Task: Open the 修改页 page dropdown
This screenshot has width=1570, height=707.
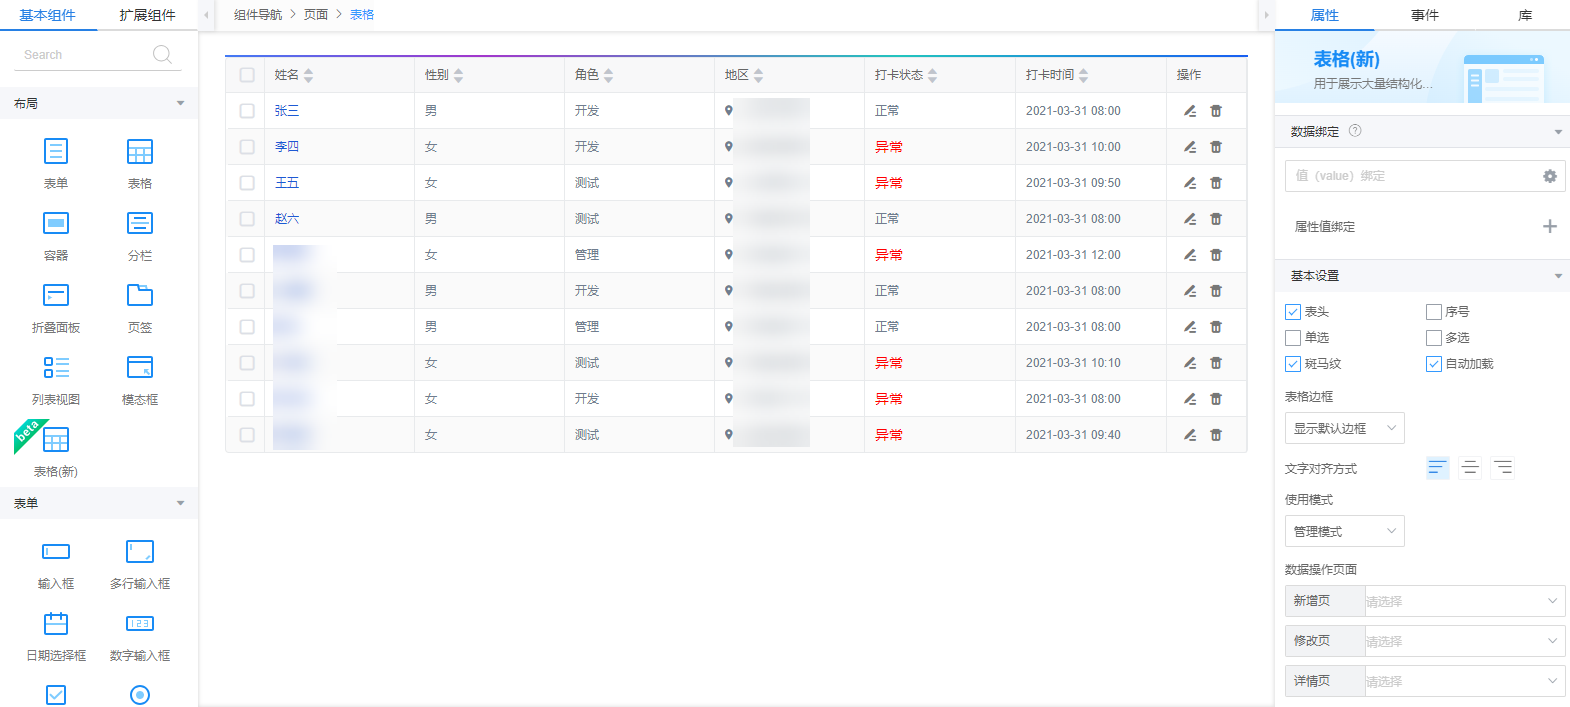Action: (1465, 641)
